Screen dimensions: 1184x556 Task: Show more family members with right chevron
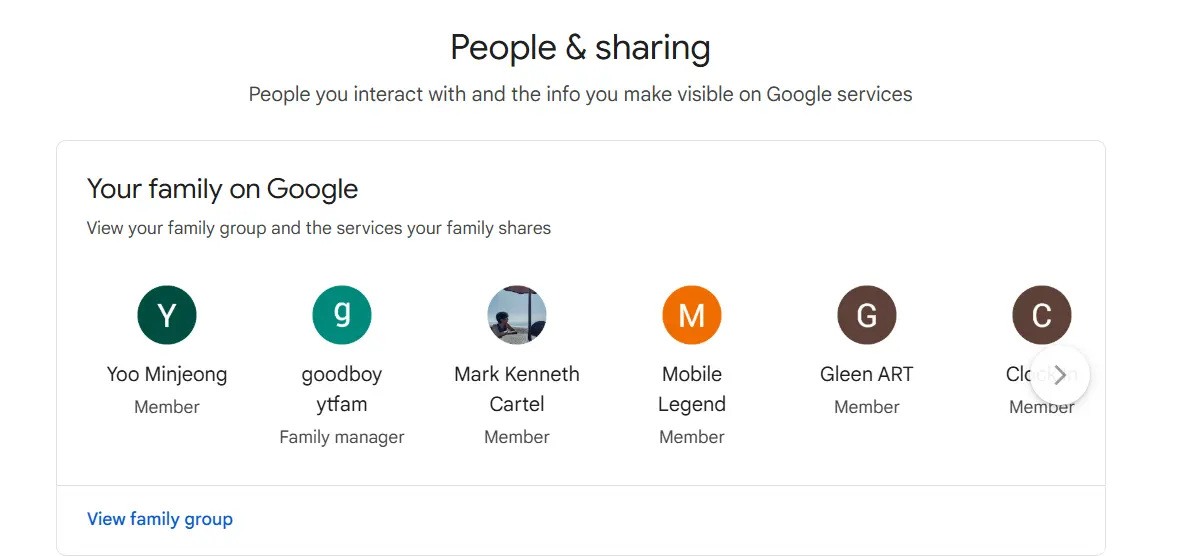tap(1060, 375)
